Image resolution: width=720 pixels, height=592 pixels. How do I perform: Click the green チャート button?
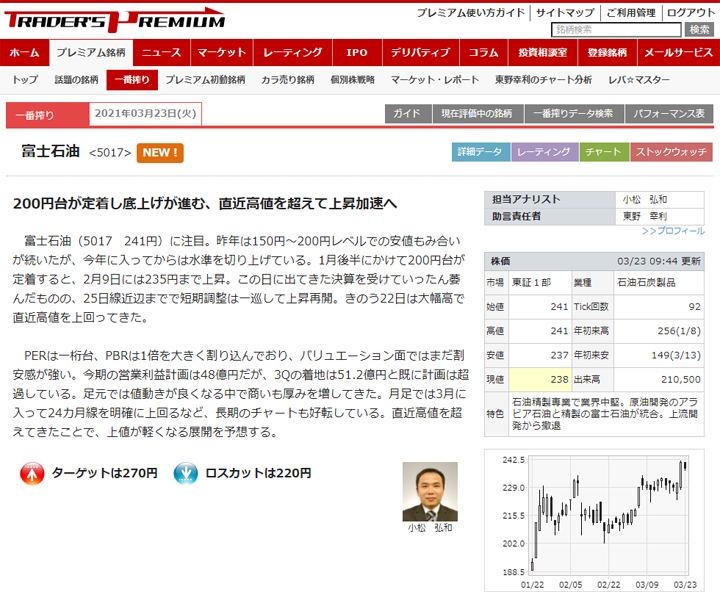pyautogui.click(x=604, y=152)
